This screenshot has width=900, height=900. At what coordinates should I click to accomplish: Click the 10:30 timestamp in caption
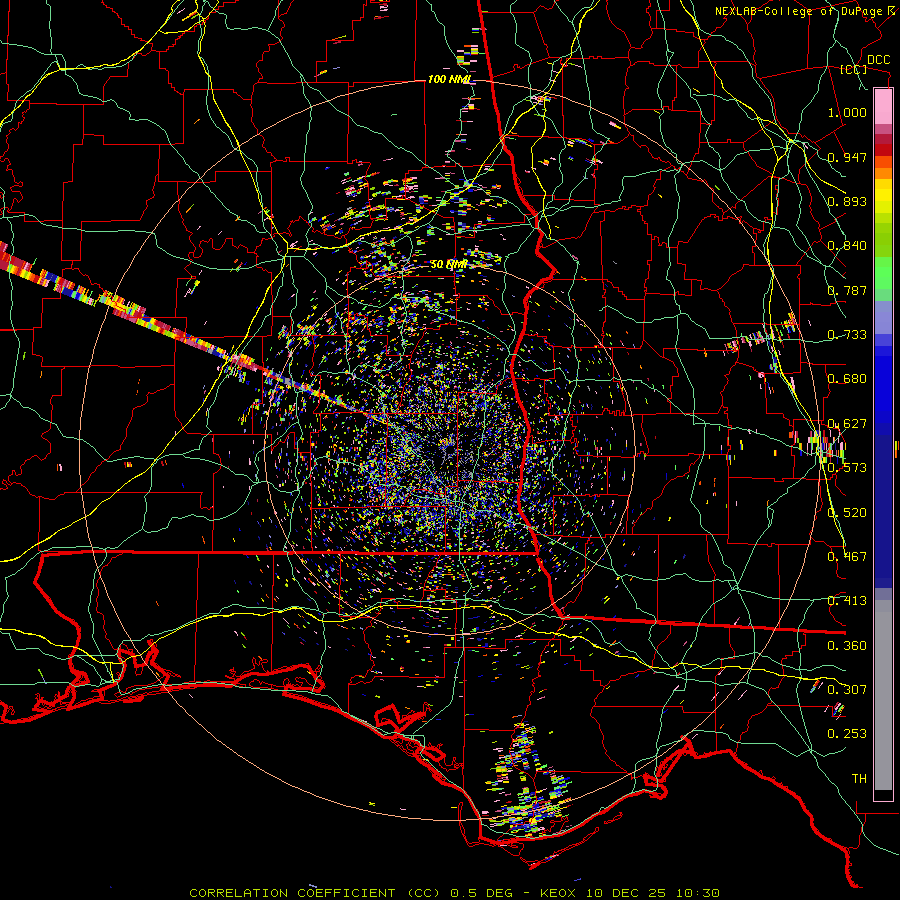[x=697, y=893]
